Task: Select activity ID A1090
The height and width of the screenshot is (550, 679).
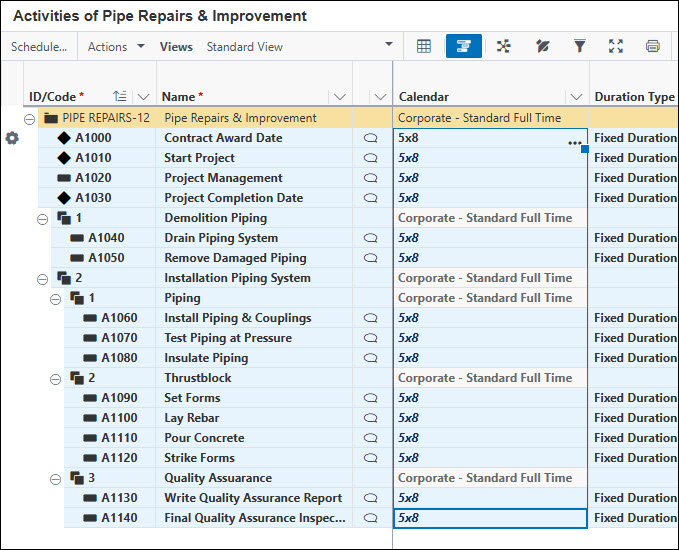Action: 119,398
